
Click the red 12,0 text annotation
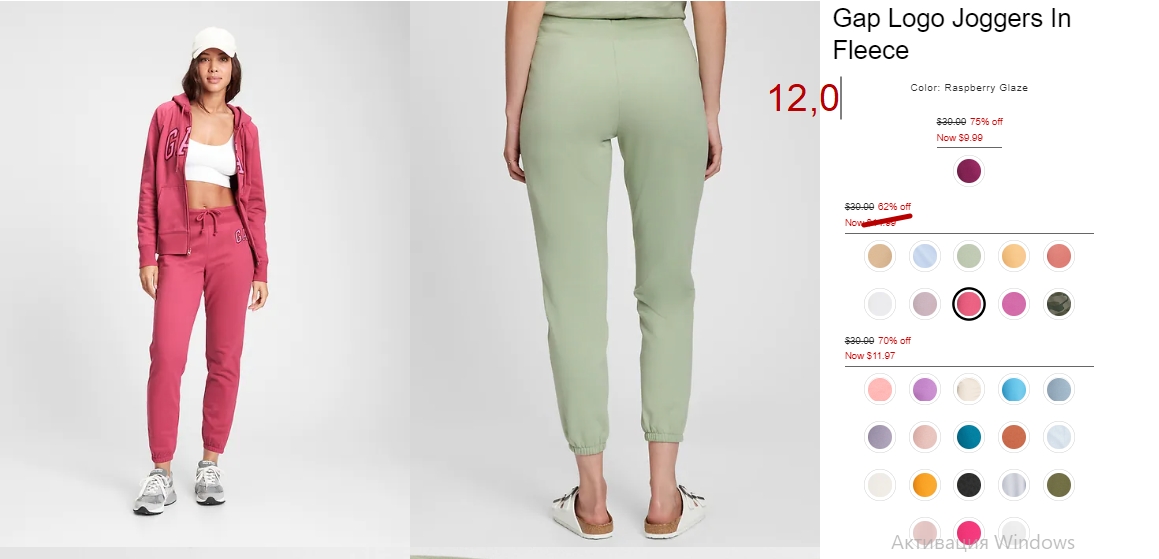point(803,98)
